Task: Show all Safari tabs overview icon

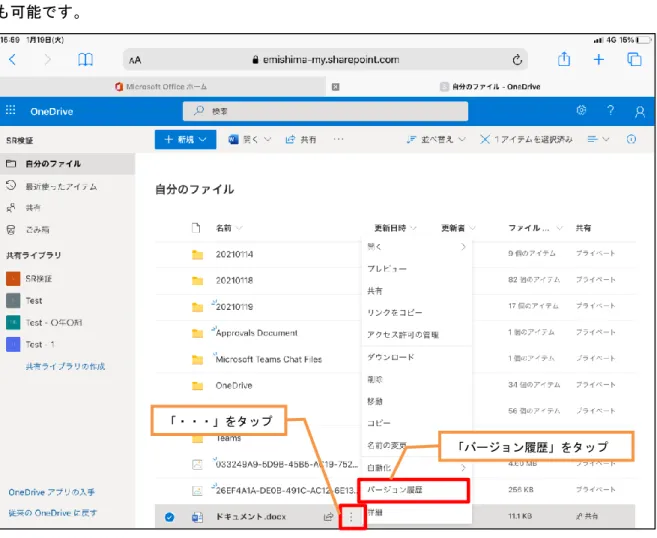Action: (634, 59)
